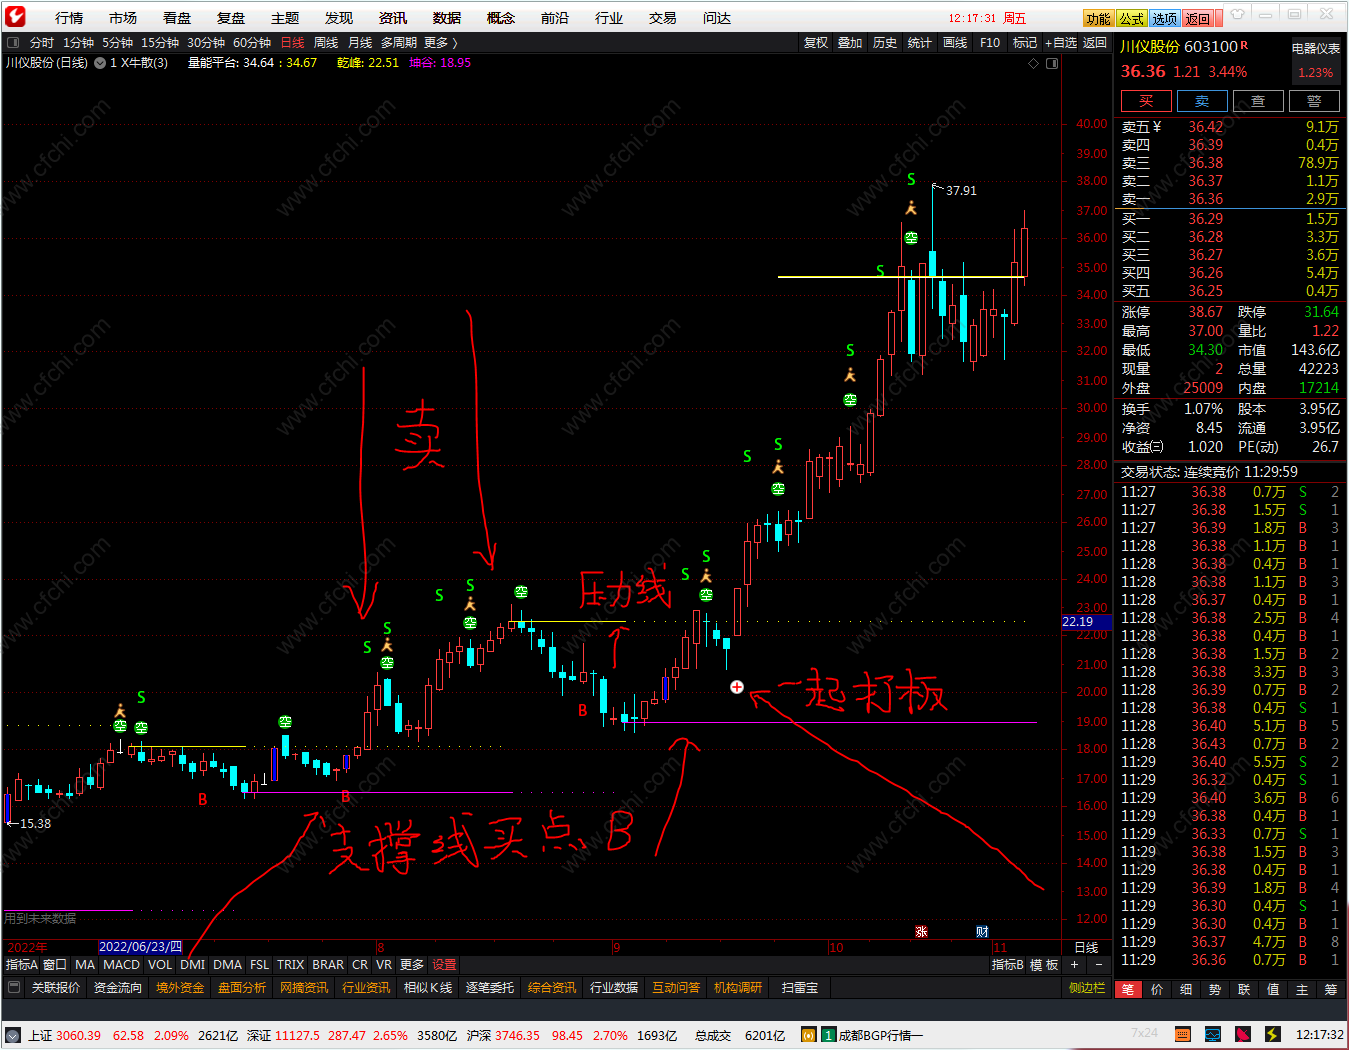Open the 交易 menu

[663, 18]
